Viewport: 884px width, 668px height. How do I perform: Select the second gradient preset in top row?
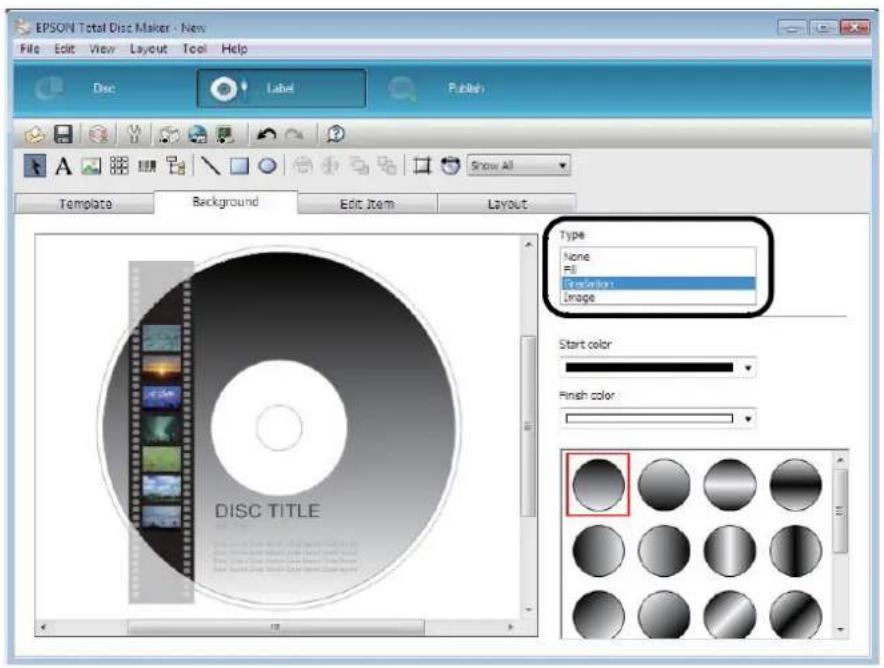click(x=664, y=485)
